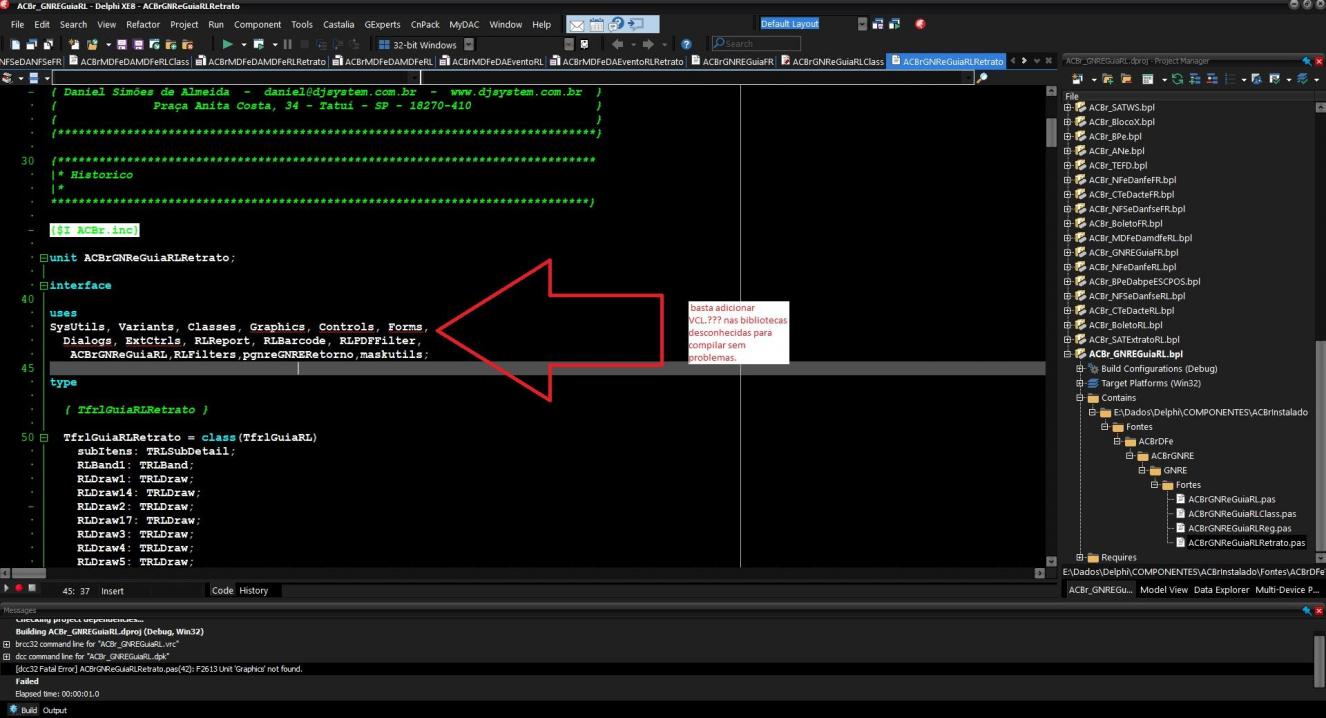The height and width of the screenshot is (718, 1326).
Task: Open the Default Layout dropdown
Action: click(x=862, y=24)
